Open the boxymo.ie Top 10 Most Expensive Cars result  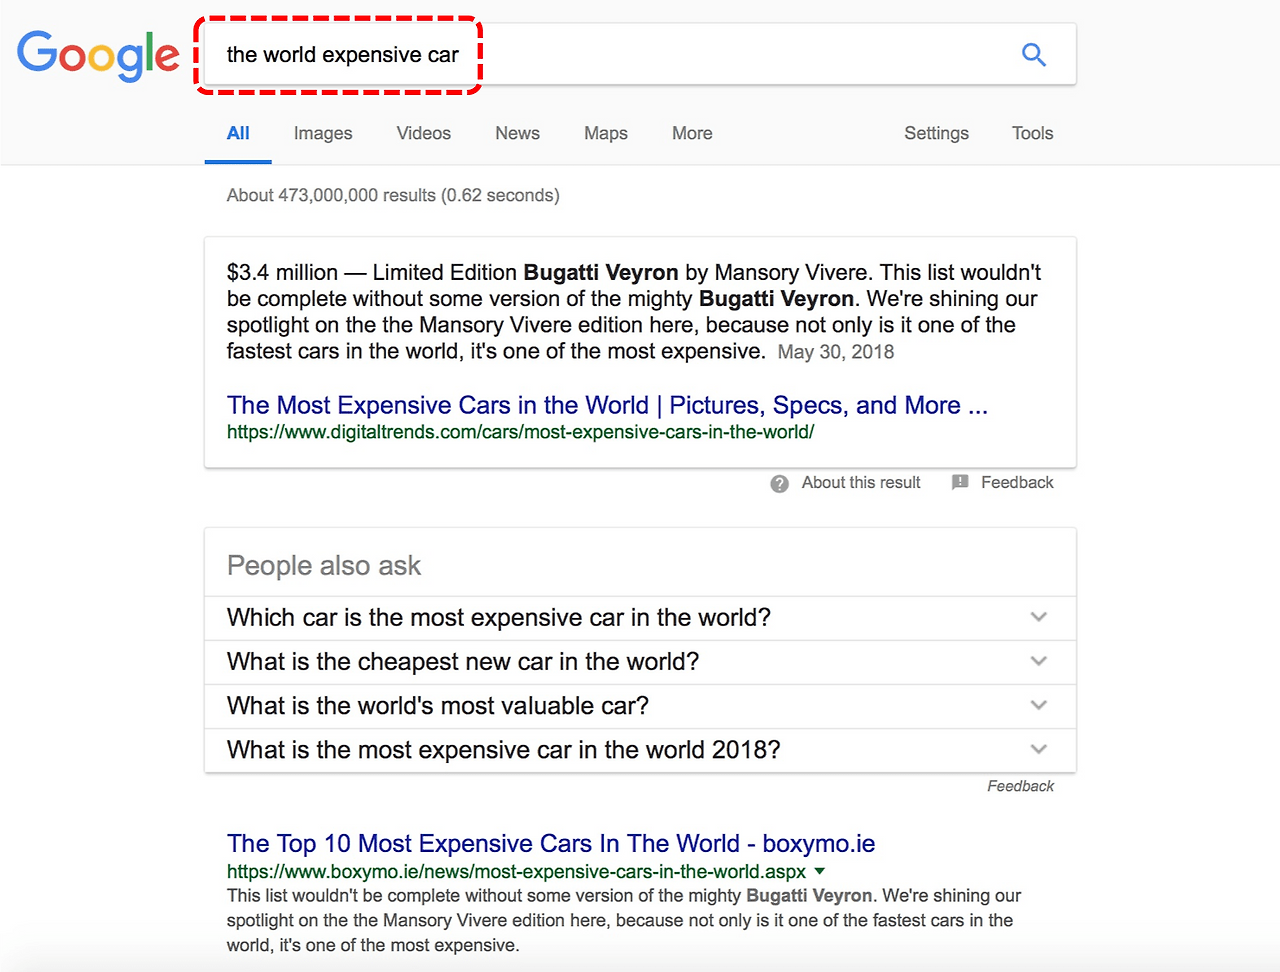point(550,843)
